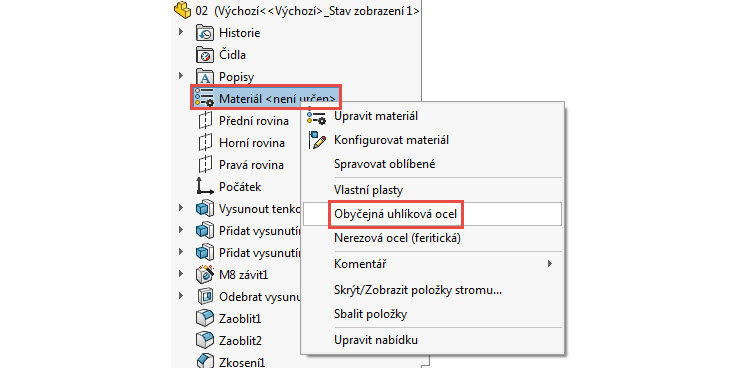The height and width of the screenshot is (368, 750).
Task: Select the Zaoblit1 label
Action: [x=240, y=318]
